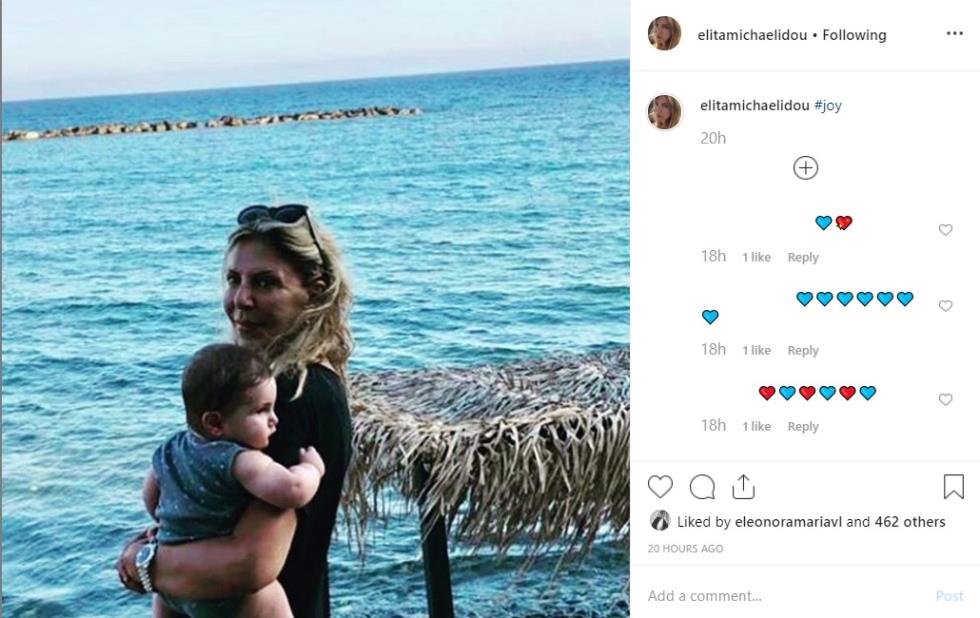The width and height of the screenshot is (980, 618).
Task: Like the comment with six blue hearts
Action: click(945, 306)
